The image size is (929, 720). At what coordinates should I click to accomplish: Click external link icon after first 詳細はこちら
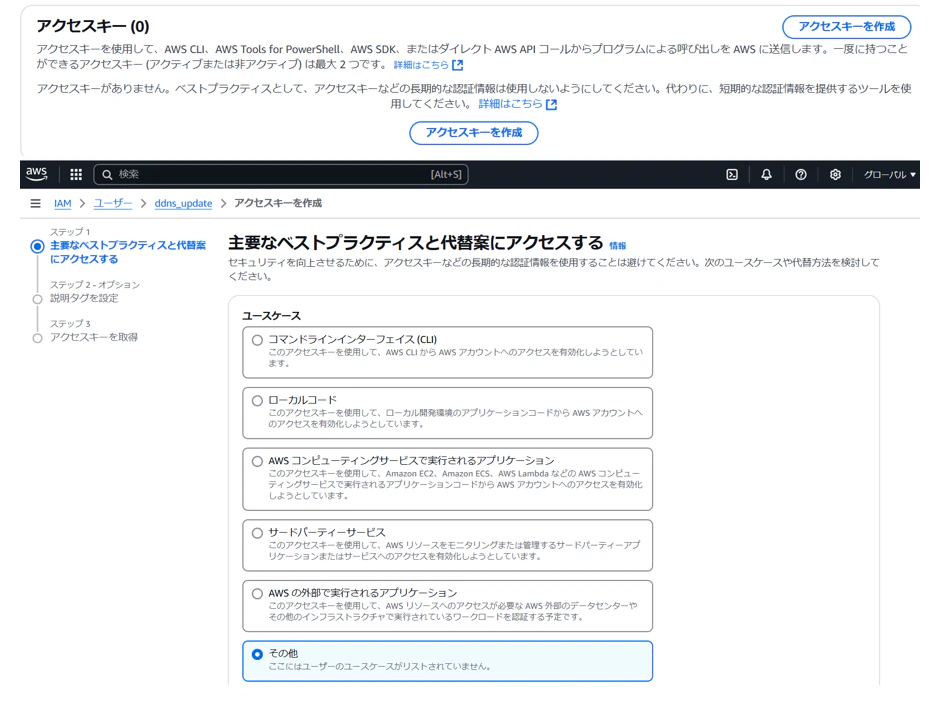point(457,65)
